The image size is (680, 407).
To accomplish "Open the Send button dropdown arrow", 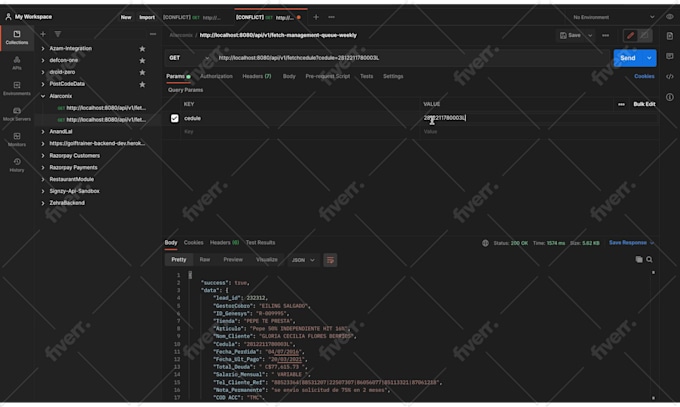I will point(649,58).
